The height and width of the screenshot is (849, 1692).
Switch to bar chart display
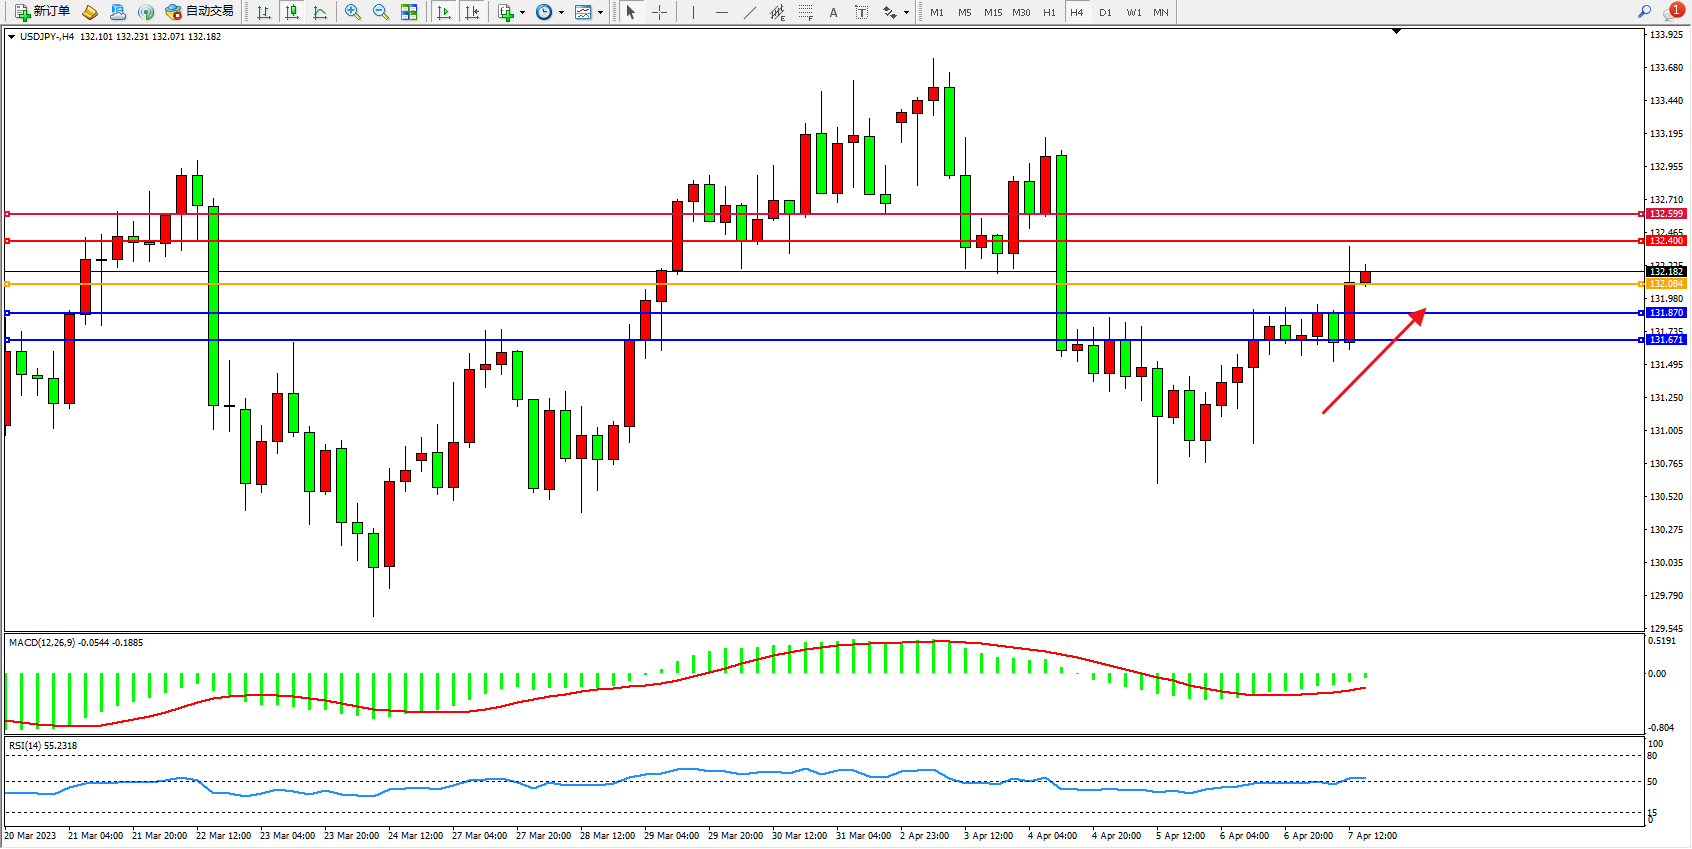tap(264, 12)
